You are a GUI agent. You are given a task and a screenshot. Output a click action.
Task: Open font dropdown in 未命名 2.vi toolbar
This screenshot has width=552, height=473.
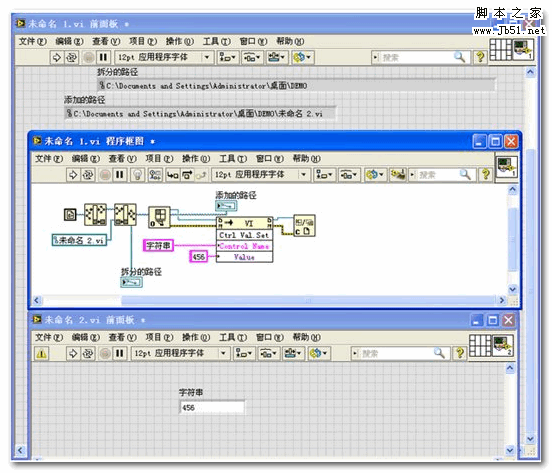coord(180,353)
